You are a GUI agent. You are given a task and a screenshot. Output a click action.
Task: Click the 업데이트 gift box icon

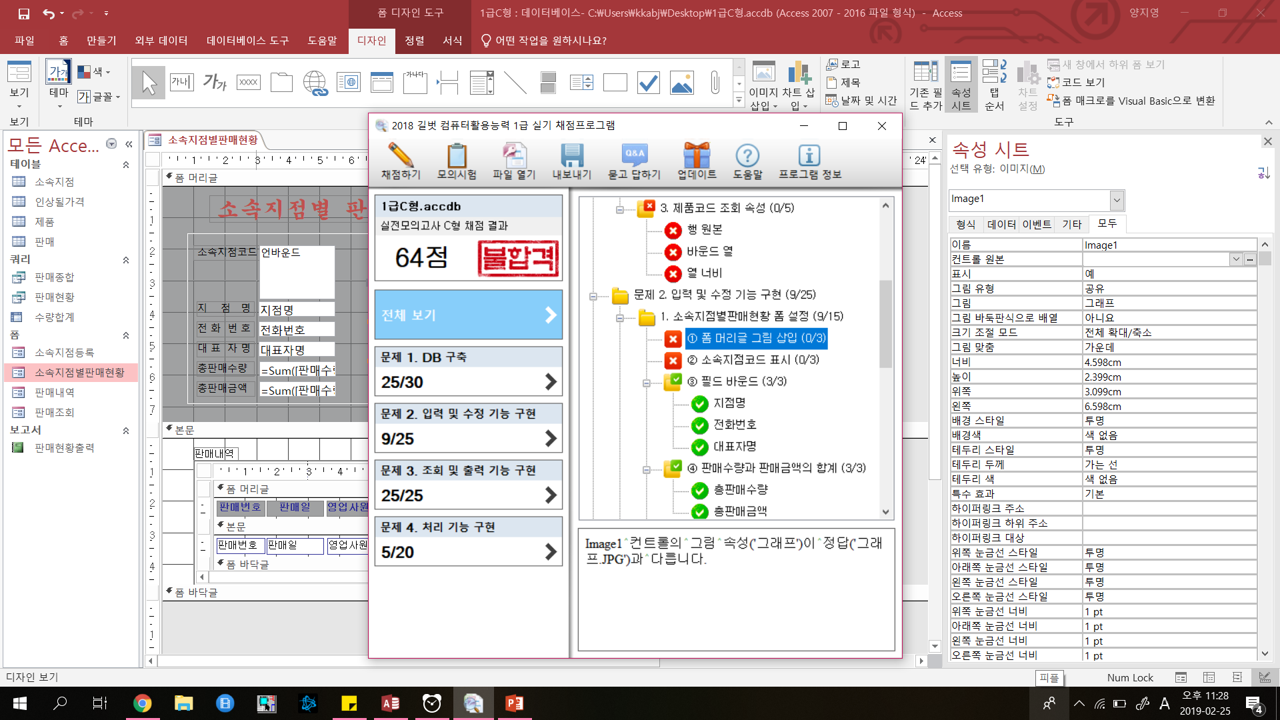tap(696, 158)
